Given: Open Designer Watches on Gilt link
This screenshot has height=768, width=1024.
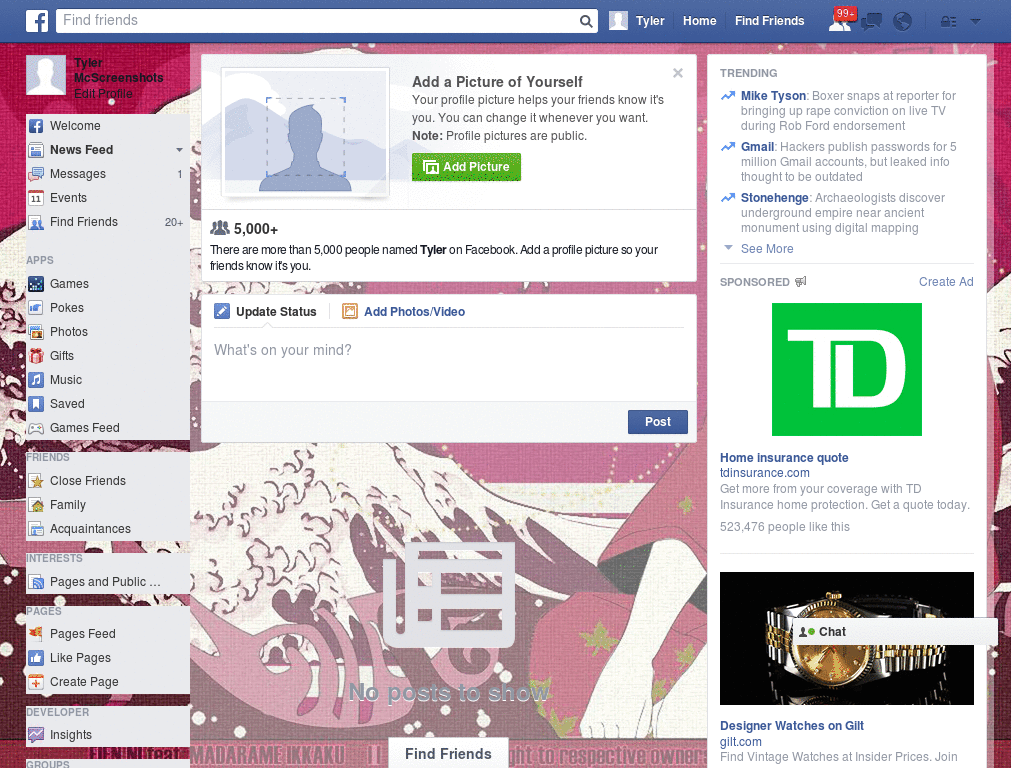Looking at the screenshot, I should pos(792,726).
